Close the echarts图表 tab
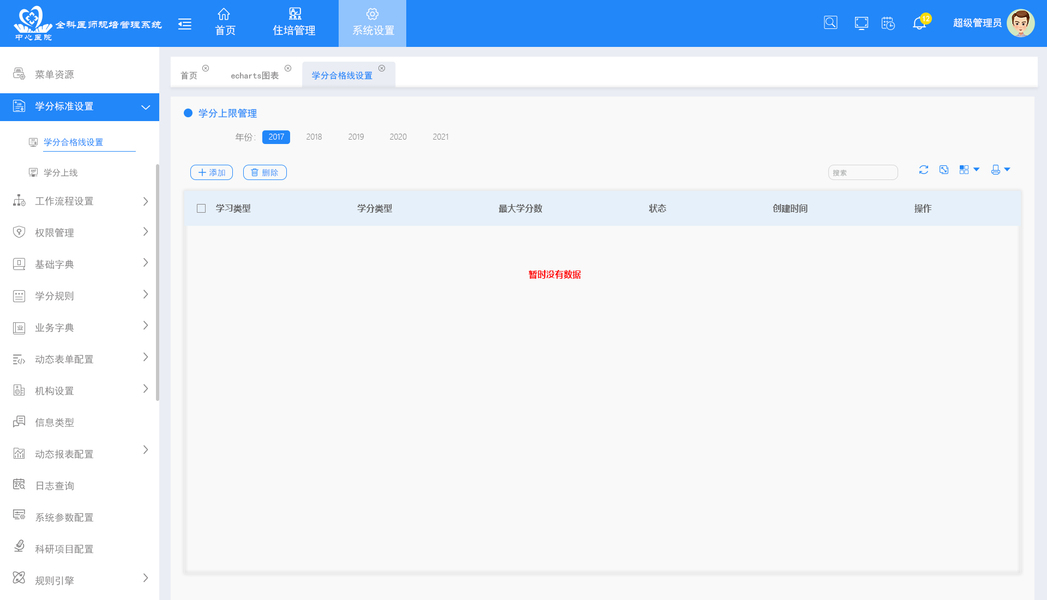The height and width of the screenshot is (600, 1047). click(288, 68)
